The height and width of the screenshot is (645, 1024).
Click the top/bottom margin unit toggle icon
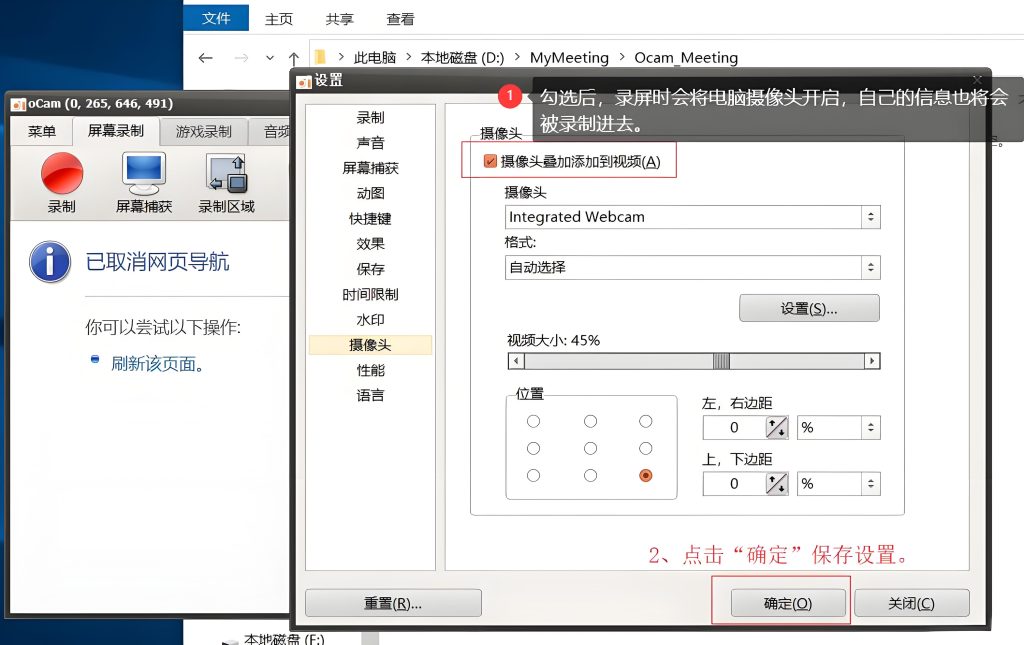(776, 484)
